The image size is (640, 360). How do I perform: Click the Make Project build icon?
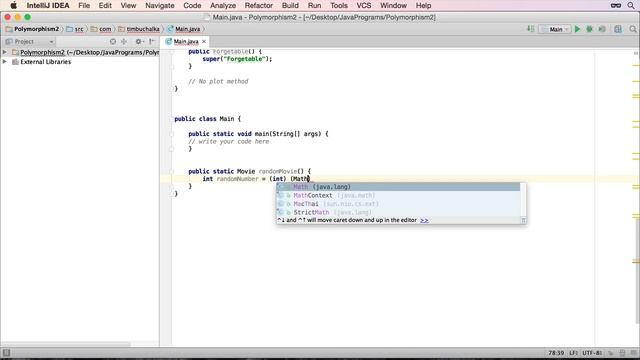(x=530, y=29)
